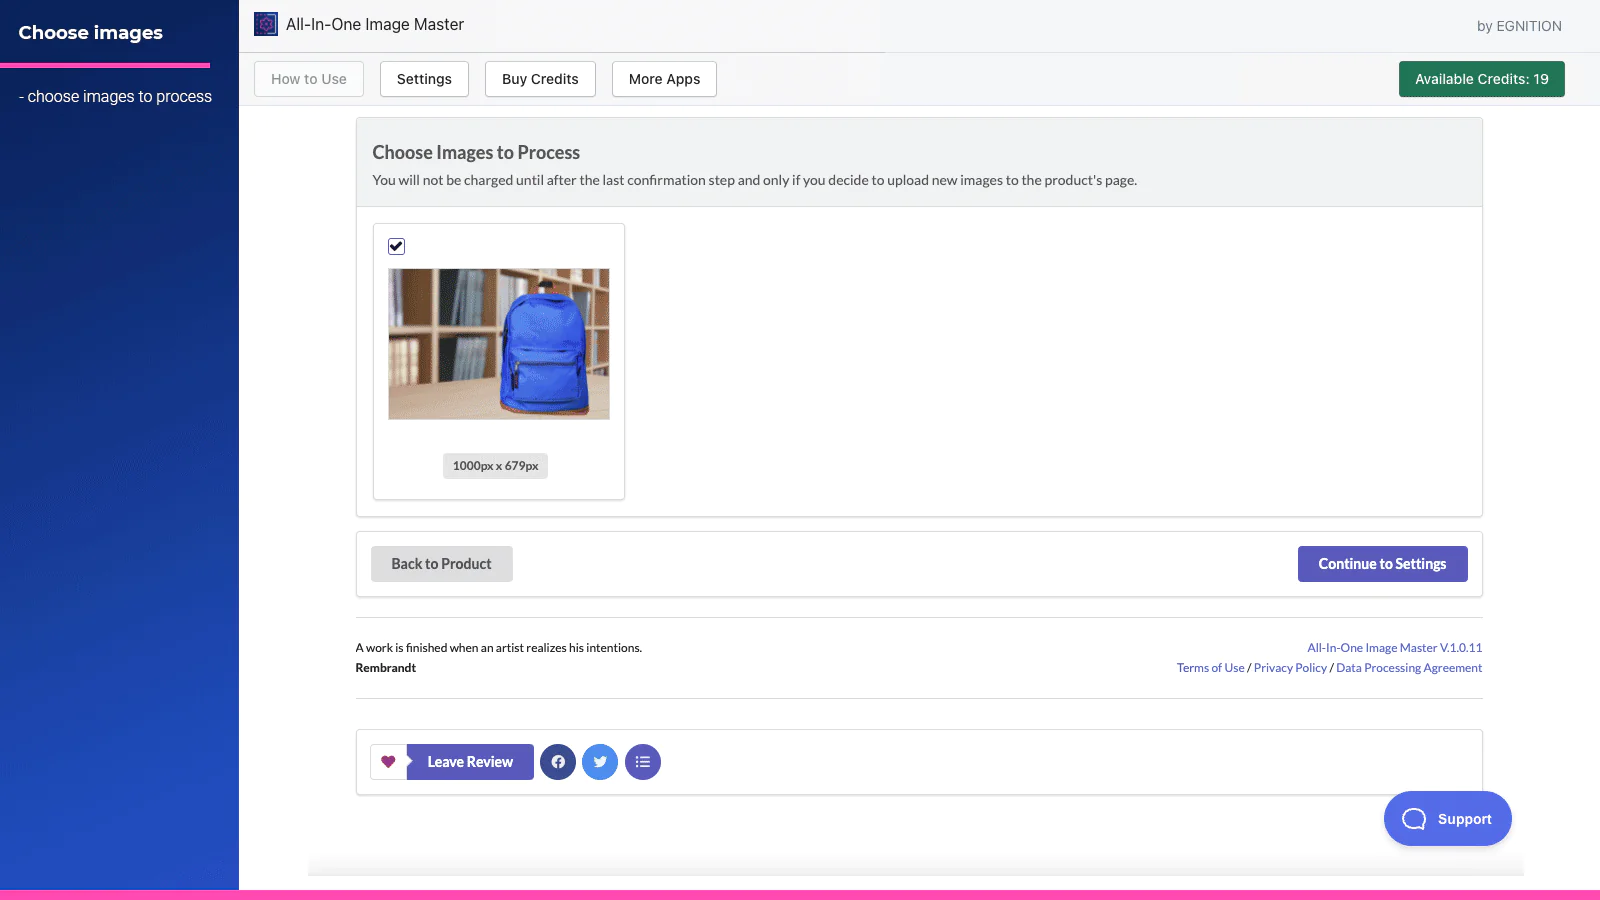The height and width of the screenshot is (900, 1600).
Task: Uncheck the backpack image checkbox
Action: [397, 246]
